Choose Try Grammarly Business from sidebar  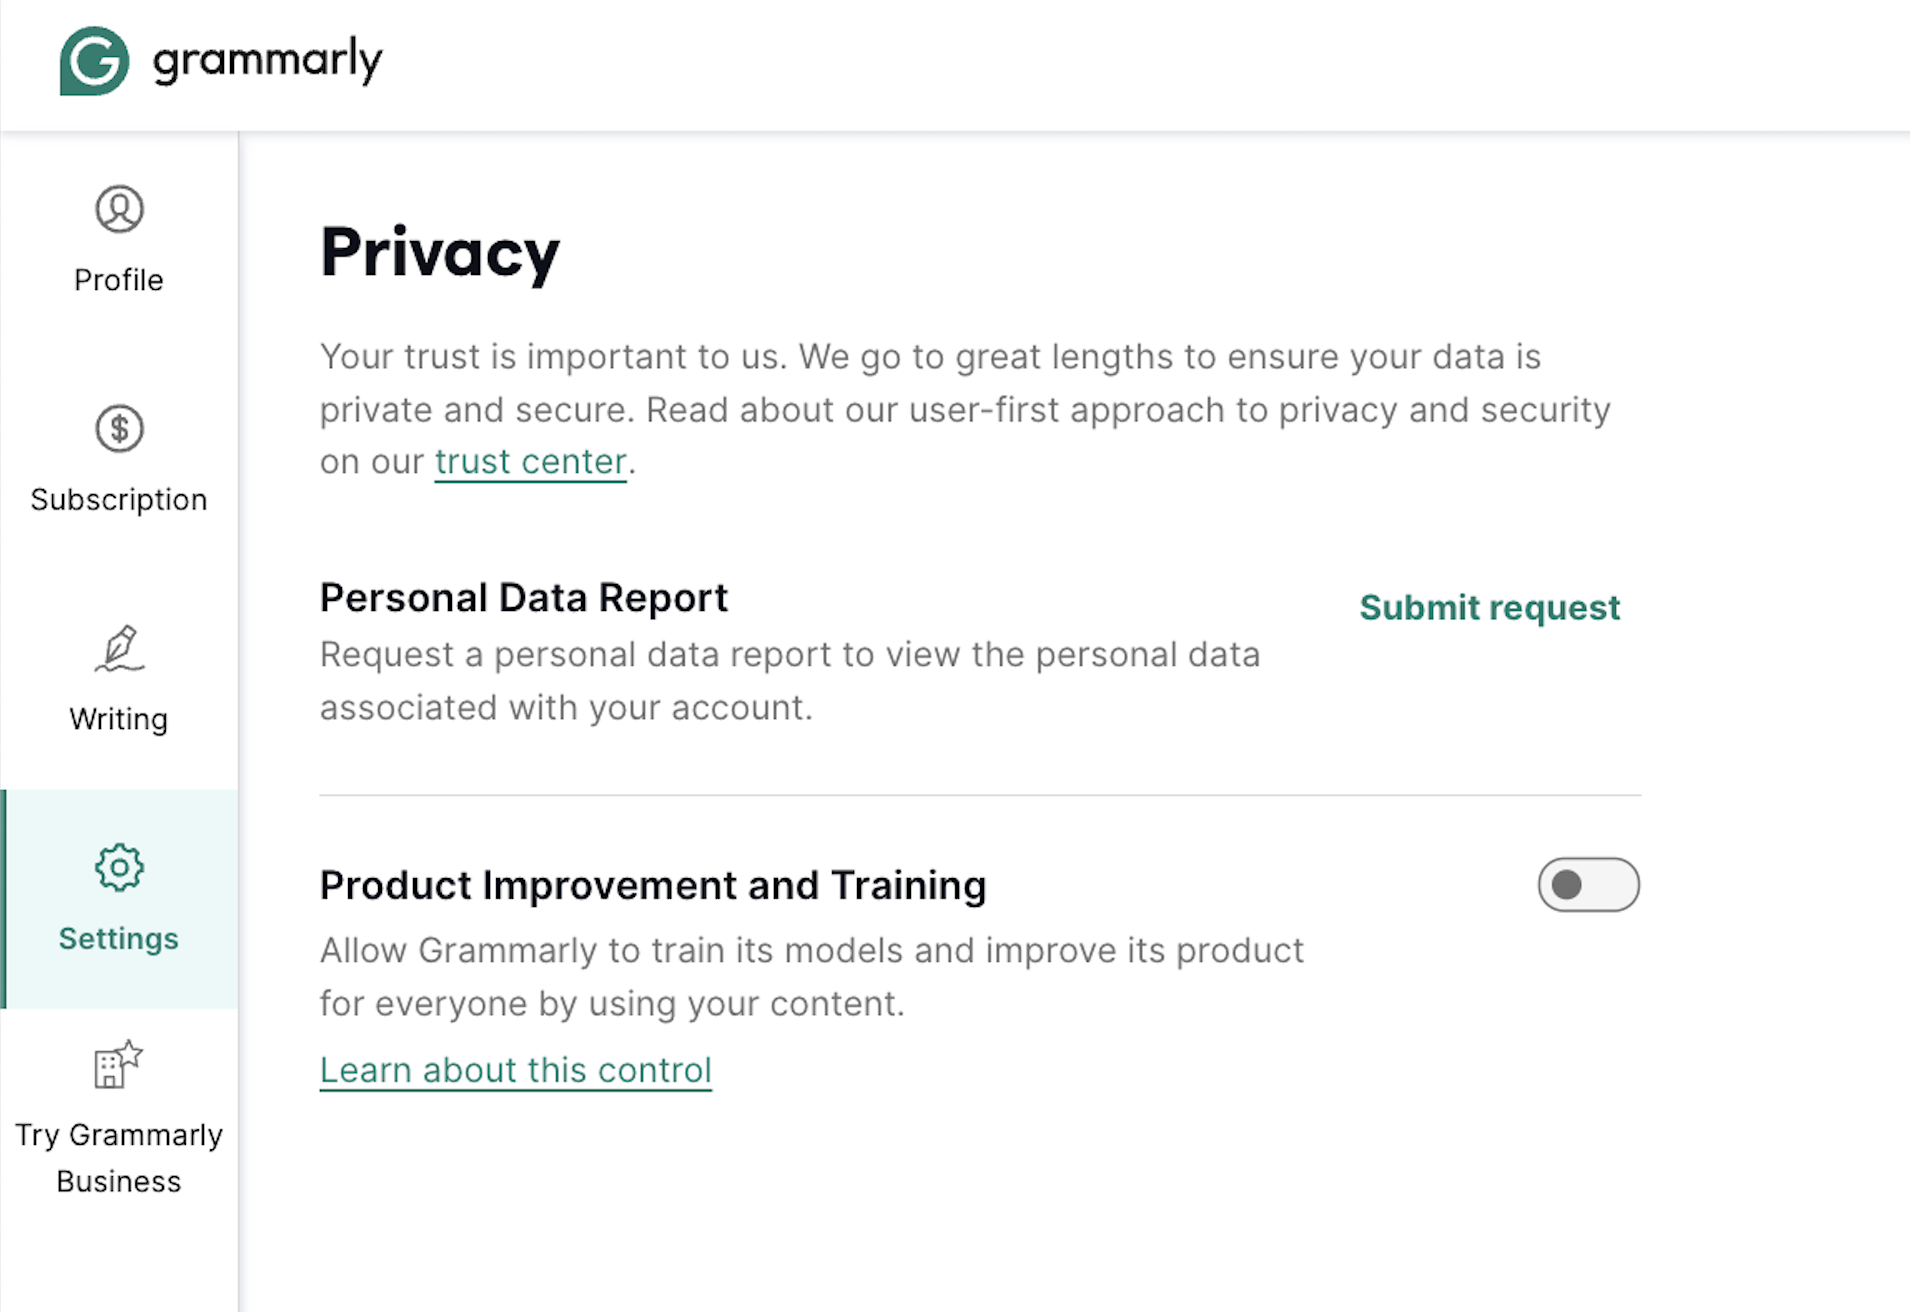pos(118,1157)
